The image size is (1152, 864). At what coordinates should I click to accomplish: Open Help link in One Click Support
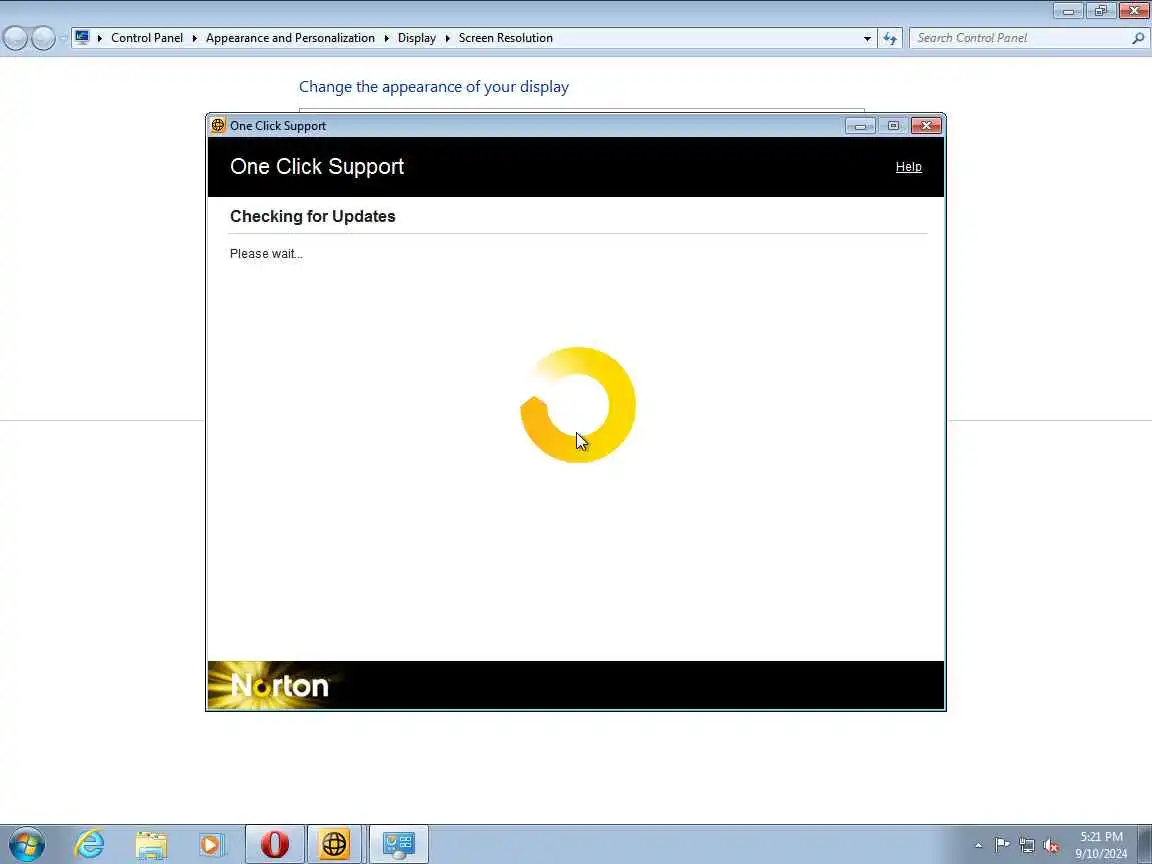click(908, 167)
